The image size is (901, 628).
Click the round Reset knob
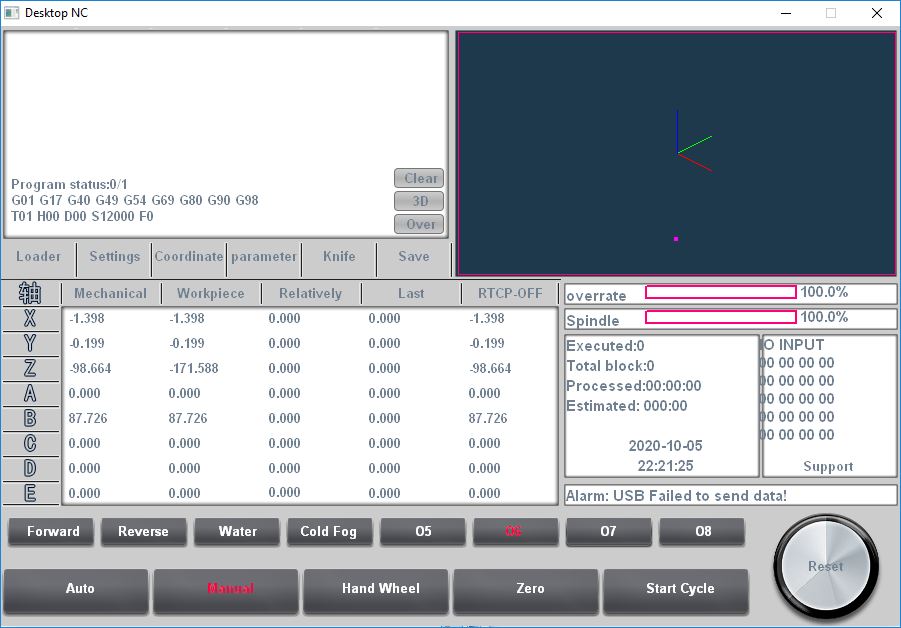pos(825,565)
